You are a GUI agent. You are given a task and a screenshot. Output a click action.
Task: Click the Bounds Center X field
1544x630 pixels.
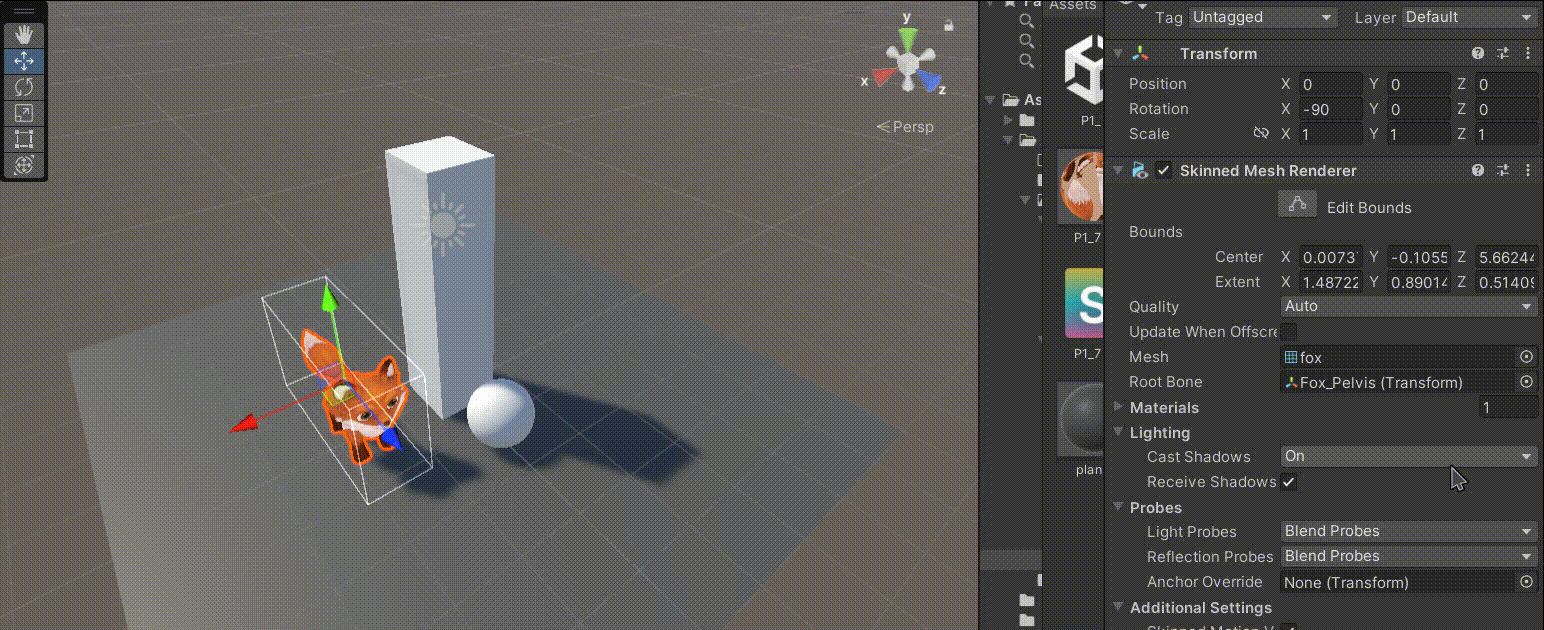(x=1331, y=257)
